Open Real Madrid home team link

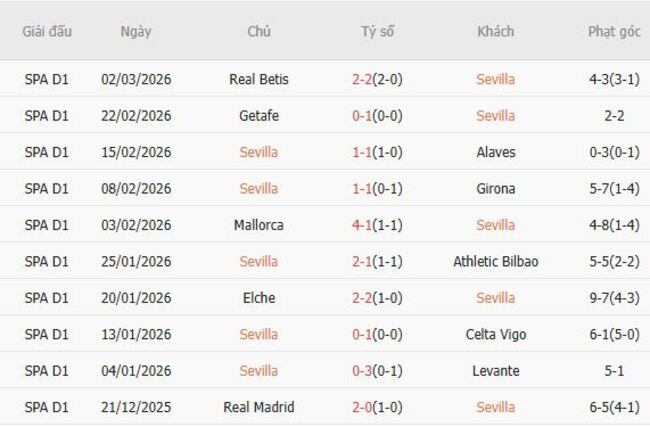(258, 407)
